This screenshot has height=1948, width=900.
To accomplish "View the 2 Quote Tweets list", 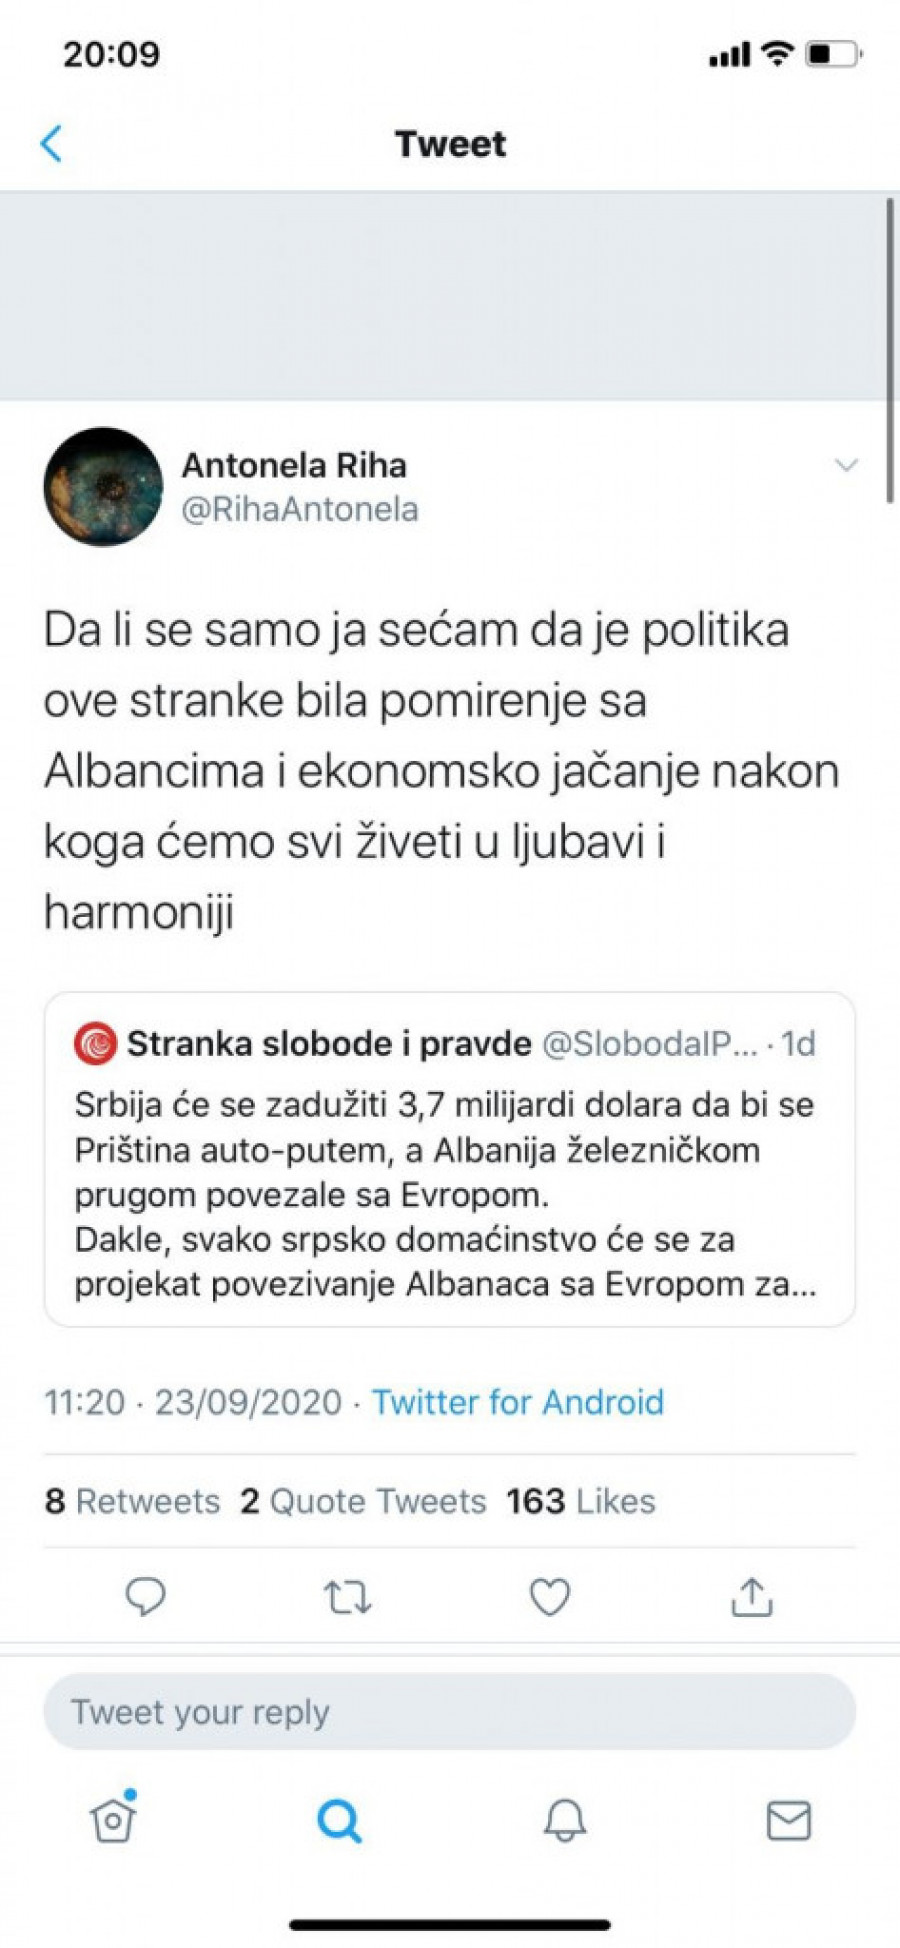I will pos(363,1501).
